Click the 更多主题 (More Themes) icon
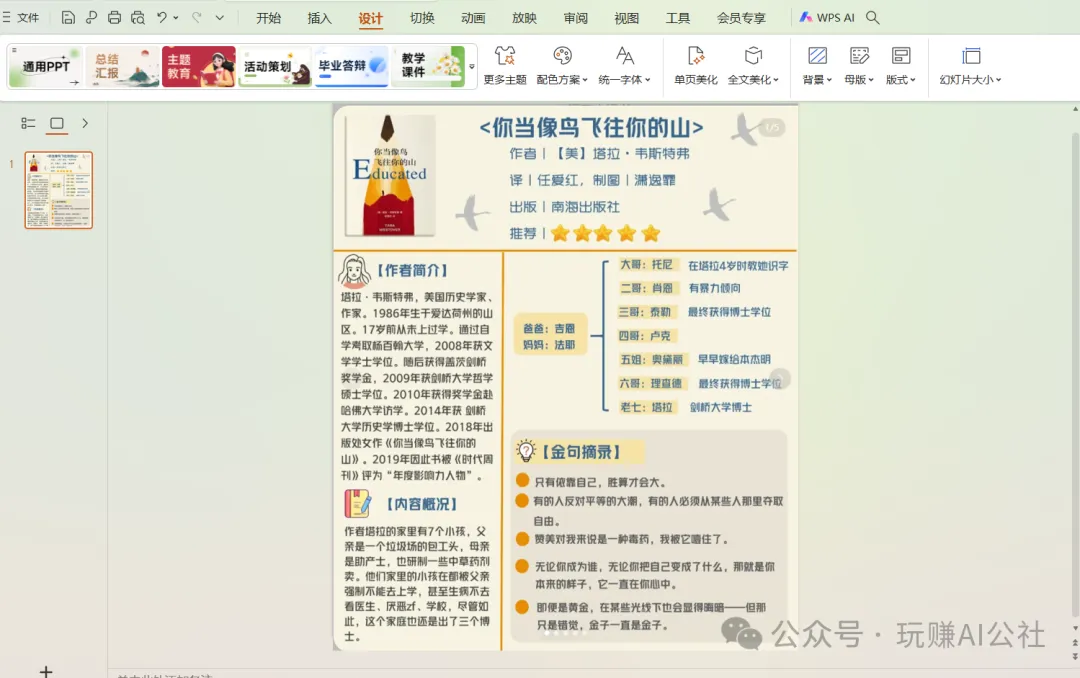1080x678 pixels. pos(505,57)
